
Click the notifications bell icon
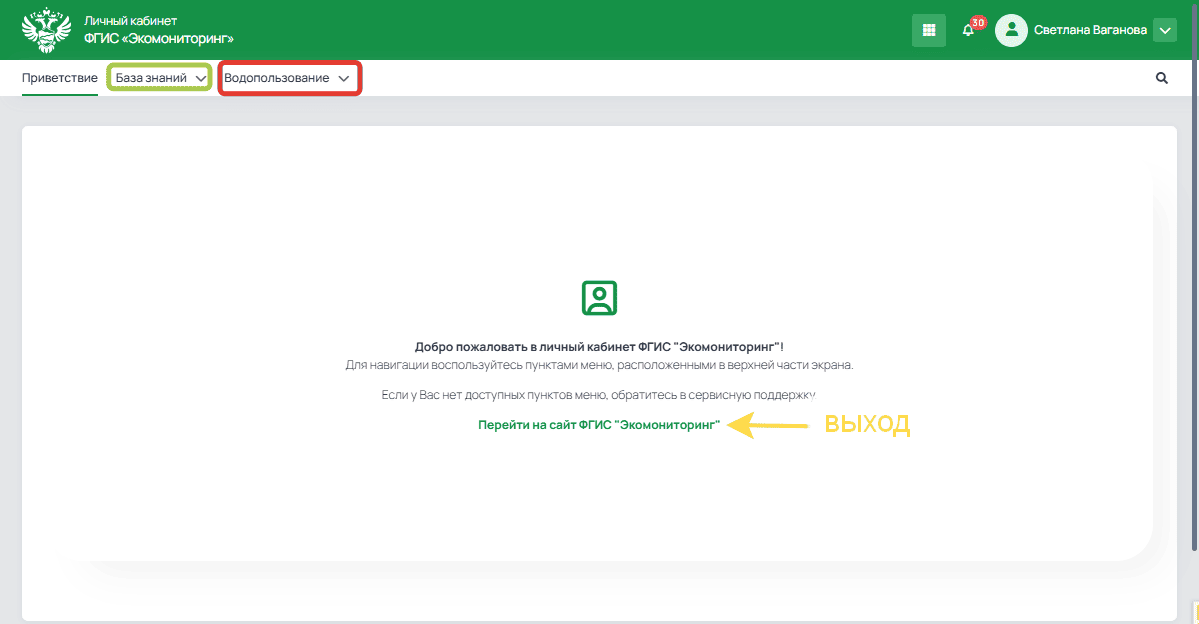967,31
